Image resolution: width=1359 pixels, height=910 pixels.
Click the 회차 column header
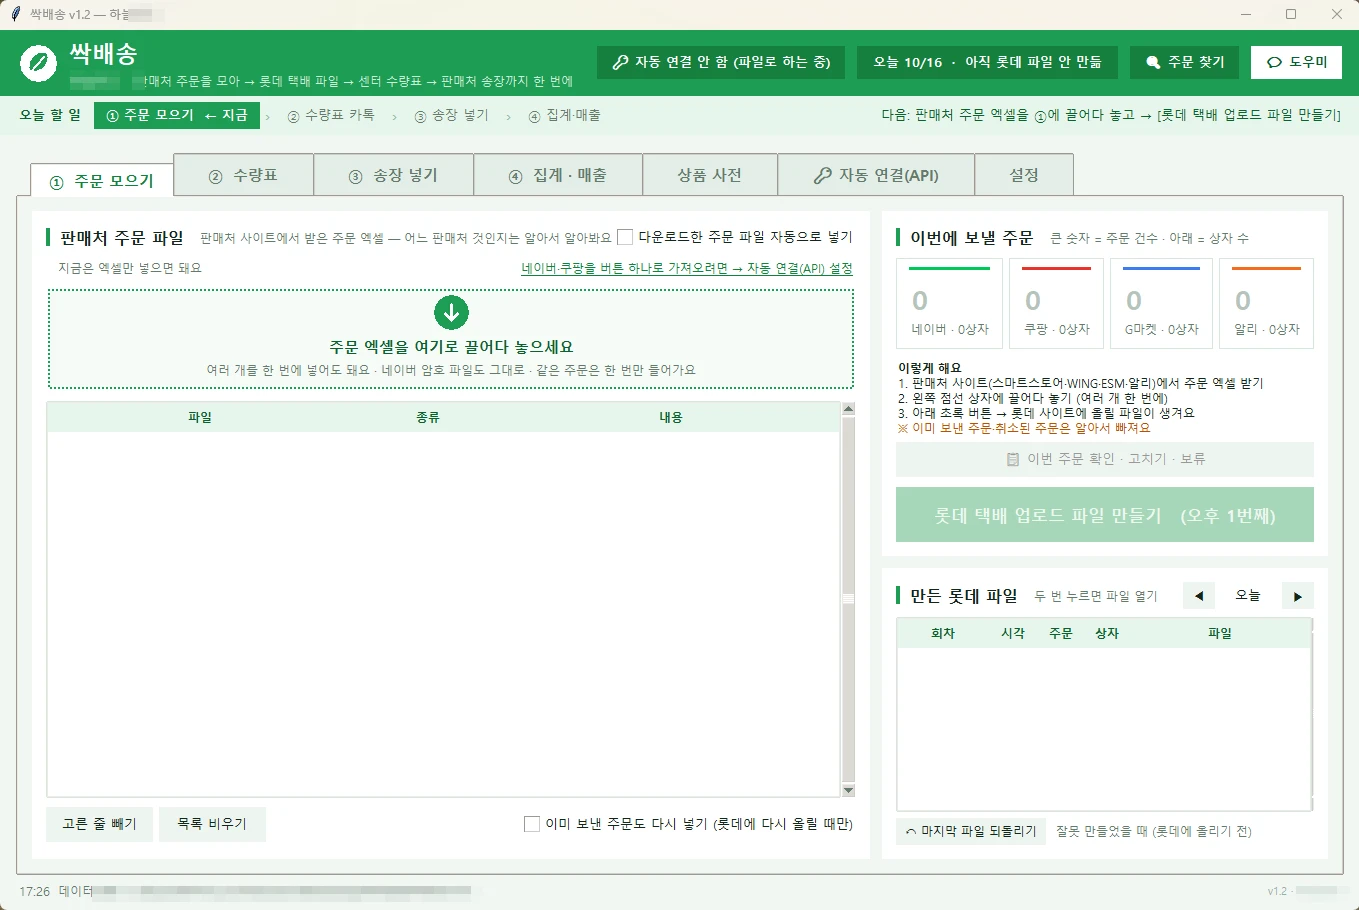(943, 633)
